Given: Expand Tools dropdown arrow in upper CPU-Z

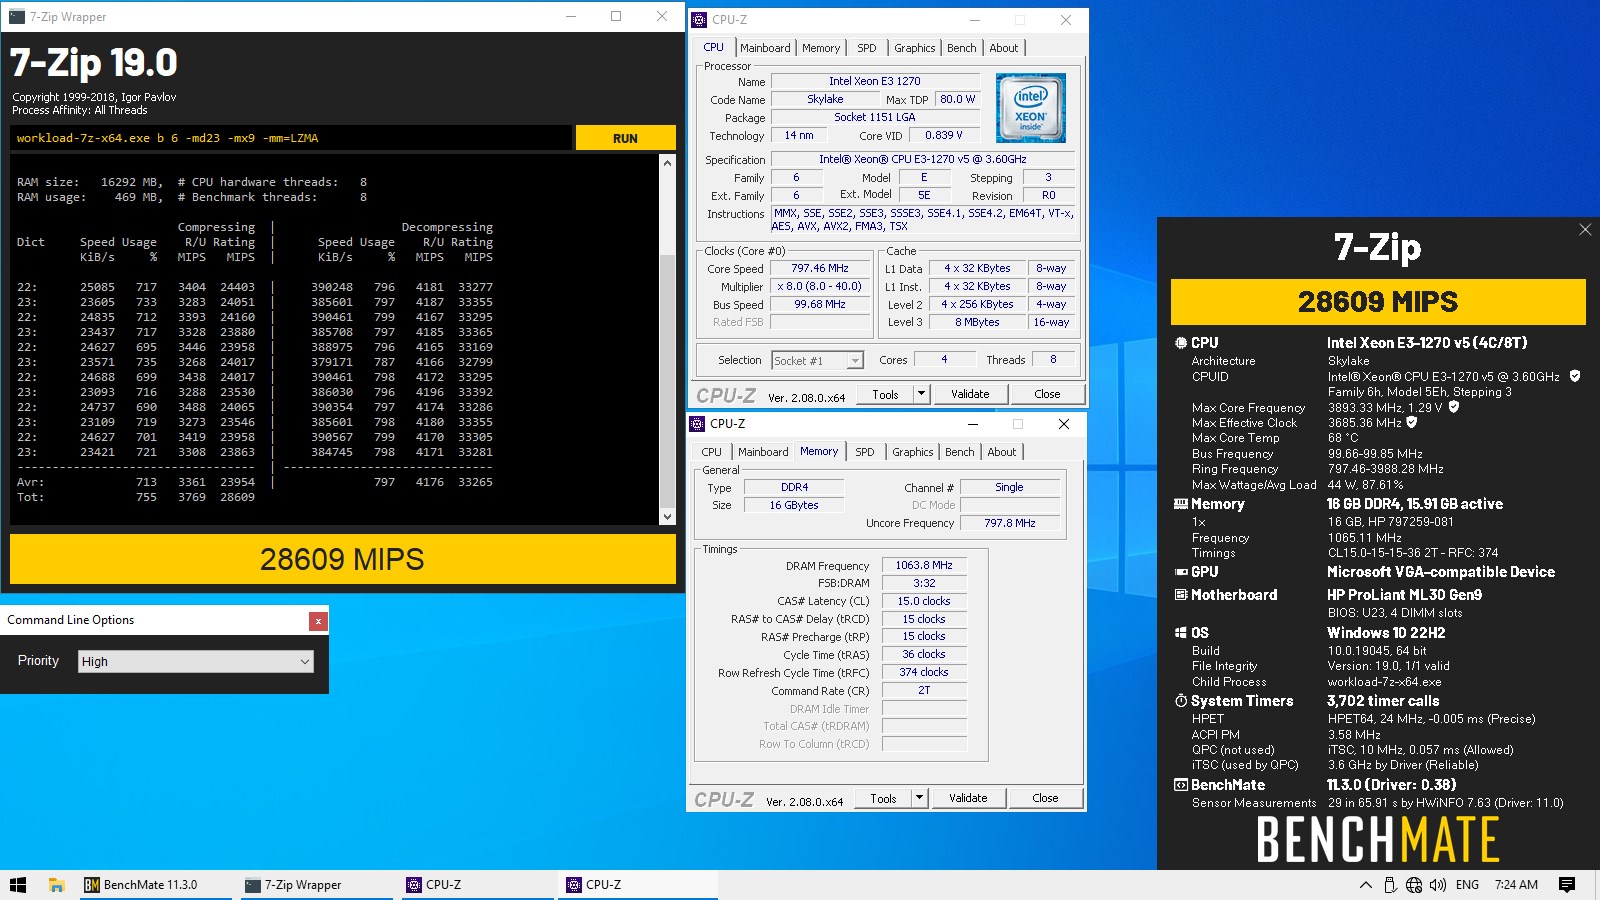Looking at the screenshot, I should (x=922, y=394).
